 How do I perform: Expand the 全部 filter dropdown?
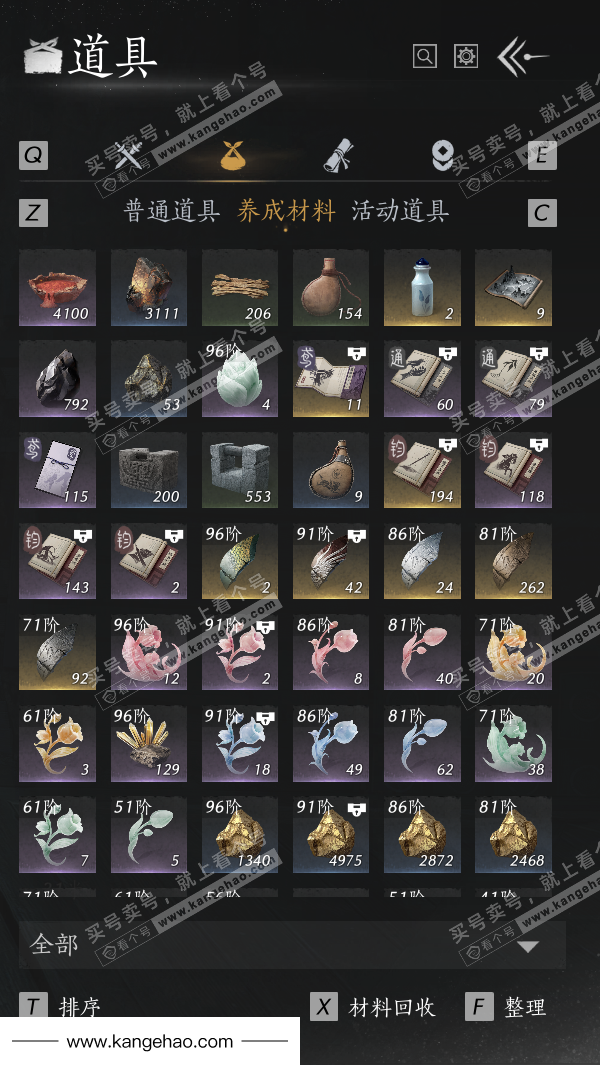click(x=292, y=945)
